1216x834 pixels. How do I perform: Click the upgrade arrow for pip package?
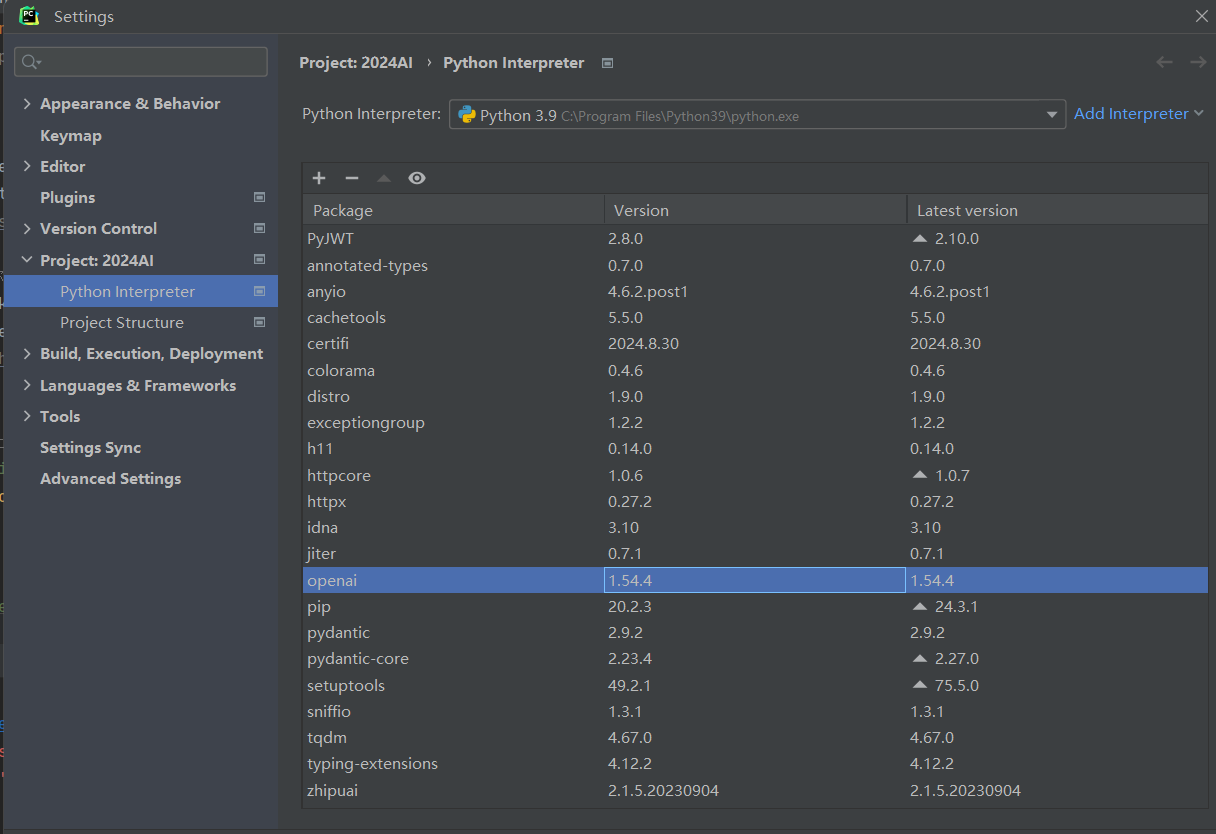click(920, 606)
